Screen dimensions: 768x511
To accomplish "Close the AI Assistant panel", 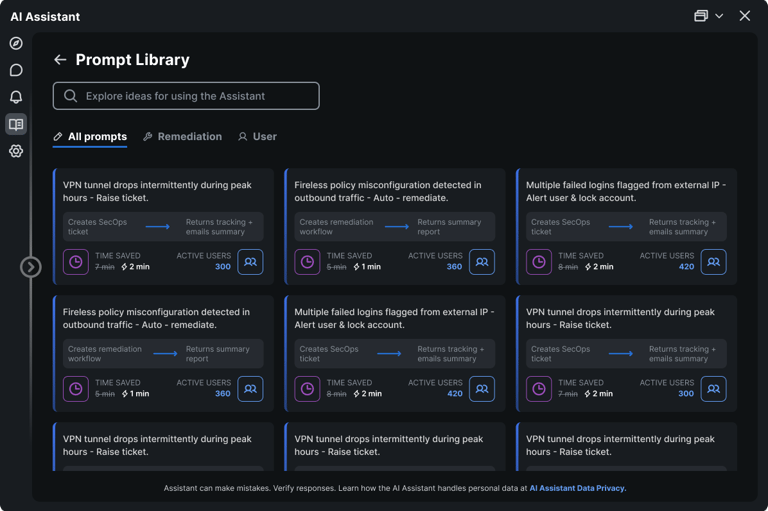I will tap(745, 16).
